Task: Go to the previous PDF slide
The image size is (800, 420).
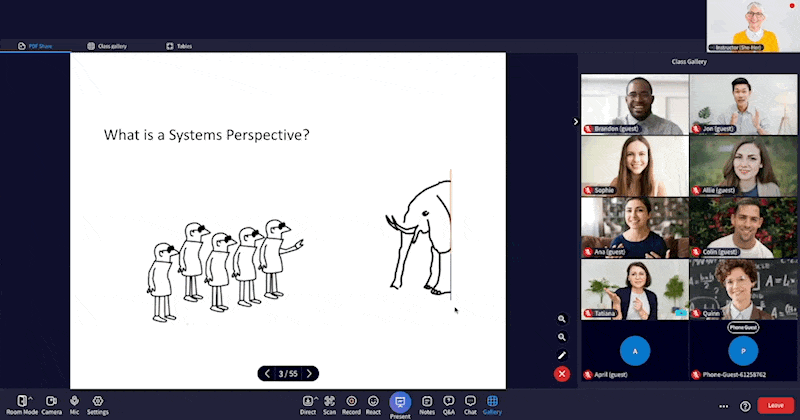Action: click(267, 374)
